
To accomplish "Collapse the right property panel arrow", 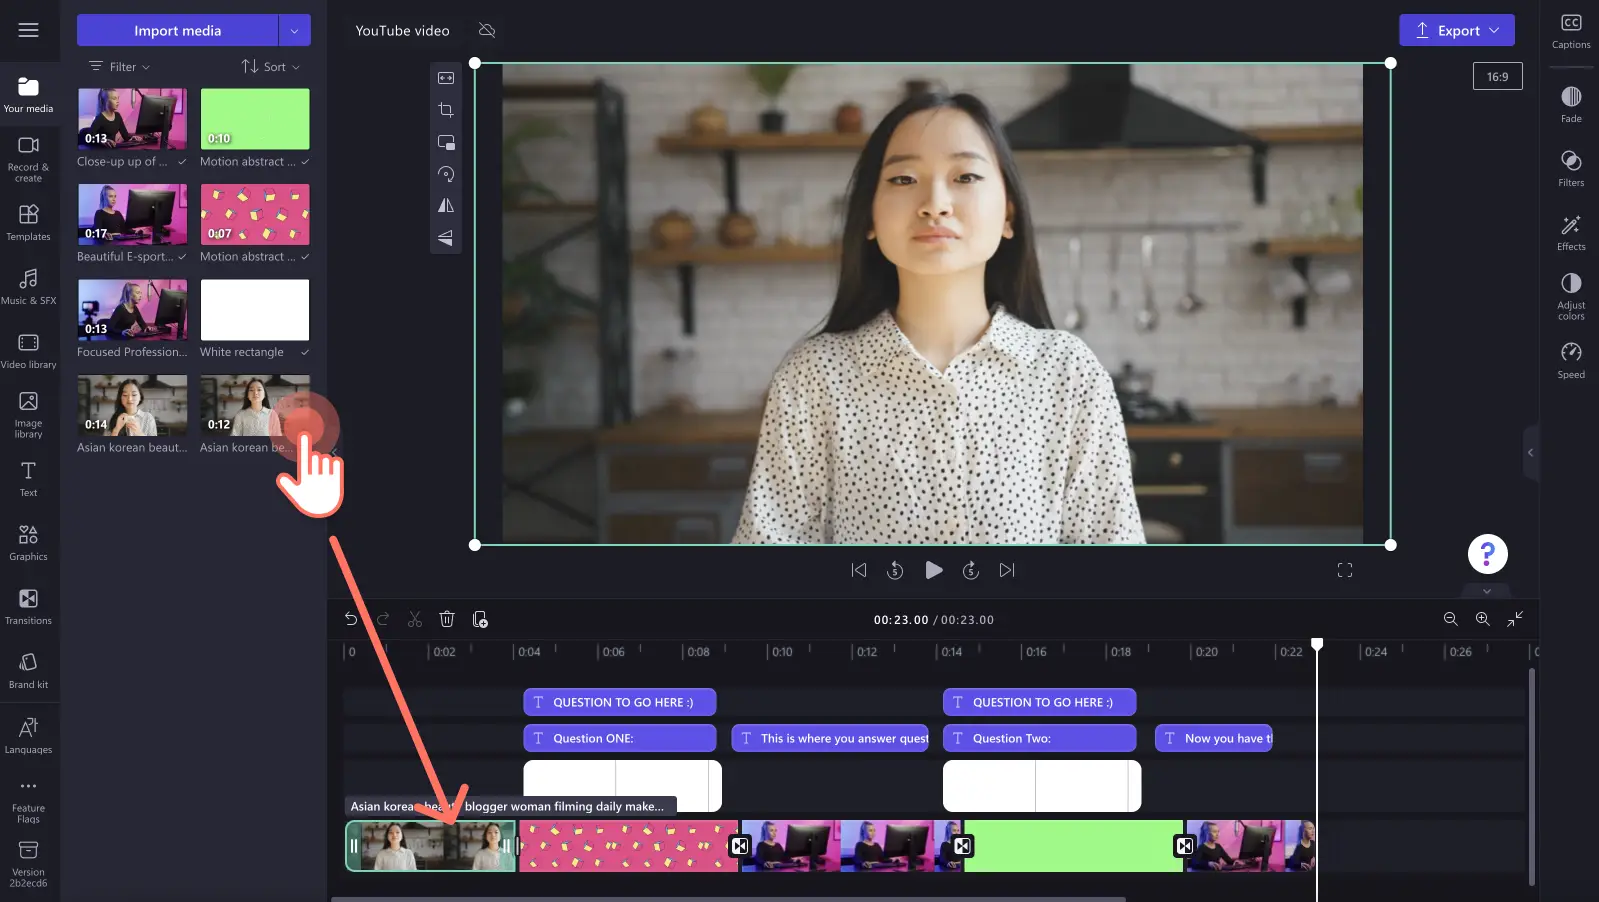I will [x=1530, y=452].
